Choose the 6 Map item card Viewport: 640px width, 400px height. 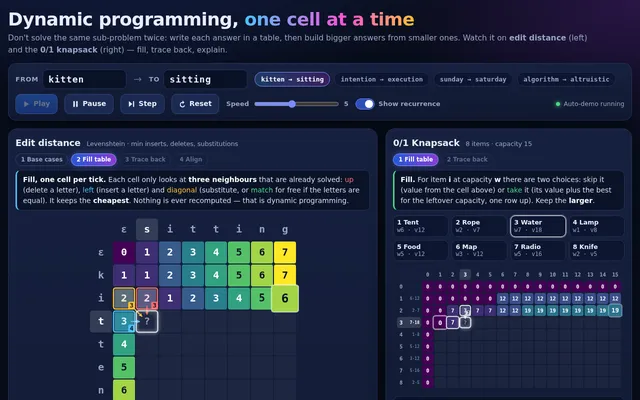(x=479, y=250)
